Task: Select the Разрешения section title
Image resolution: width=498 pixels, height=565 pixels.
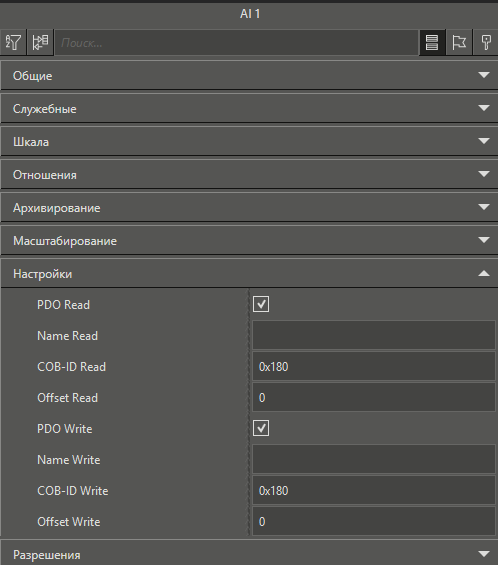Action: [47, 555]
